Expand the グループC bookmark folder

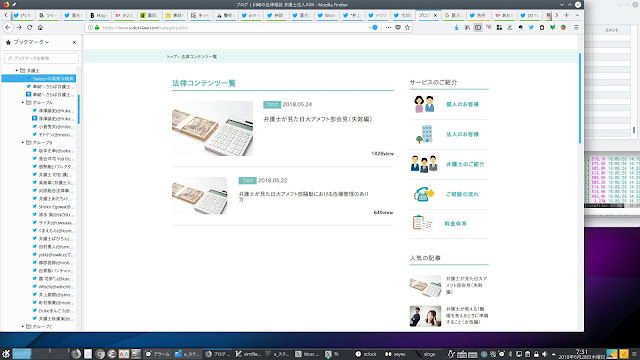click(x=23, y=327)
